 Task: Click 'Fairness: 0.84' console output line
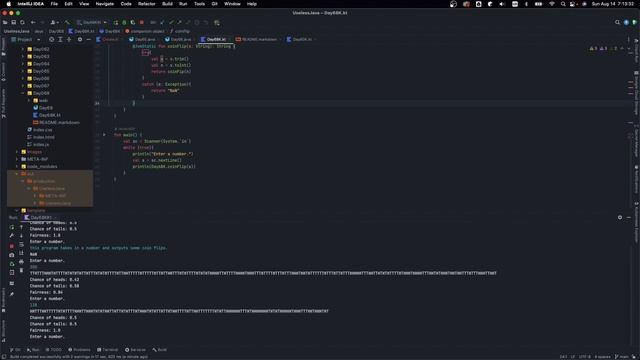click(x=46, y=292)
